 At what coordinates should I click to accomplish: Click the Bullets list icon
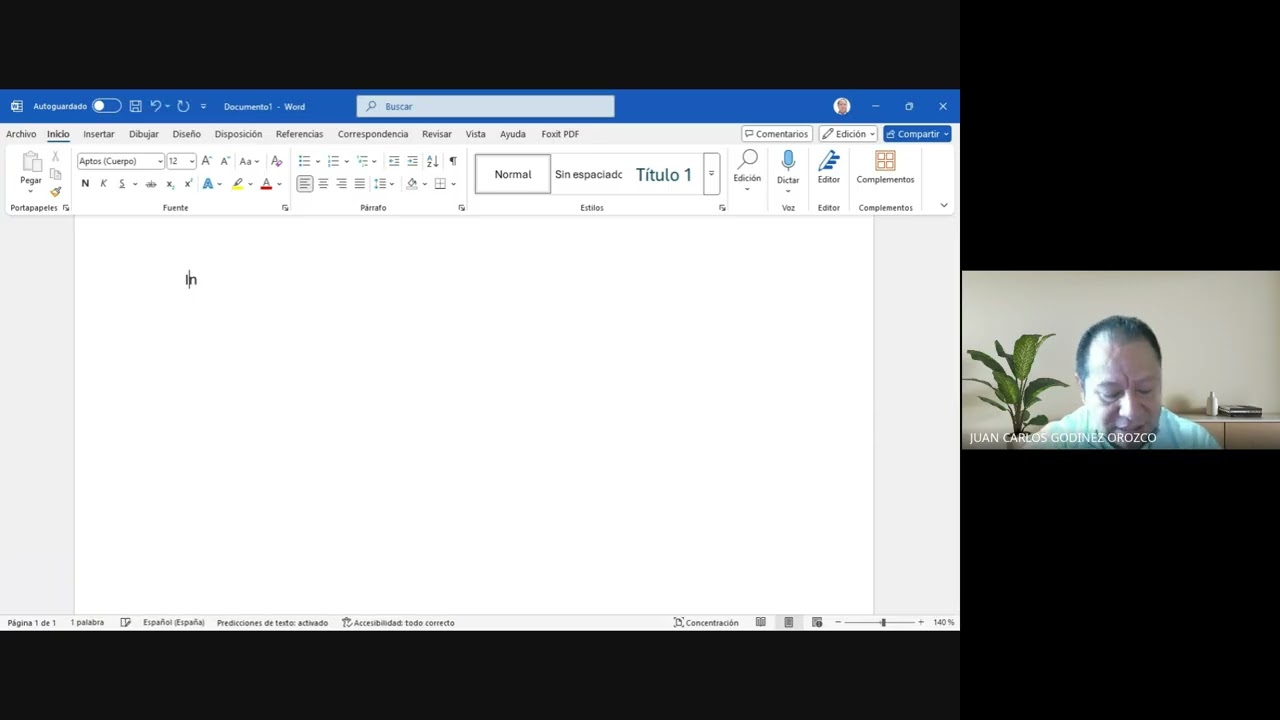point(305,161)
